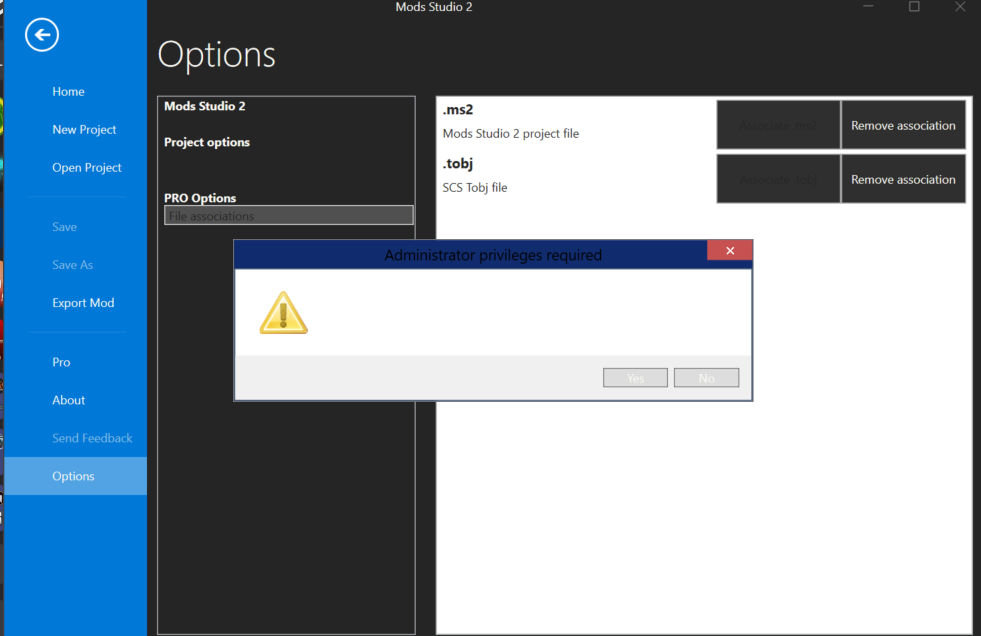Select Open Project from sidebar
The width and height of the screenshot is (981, 636).
[87, 167]
